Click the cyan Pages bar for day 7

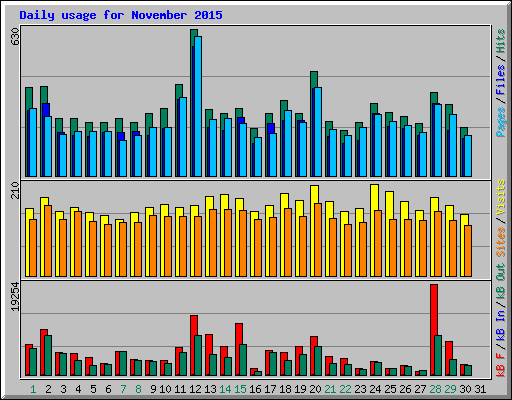pos(123,158)
